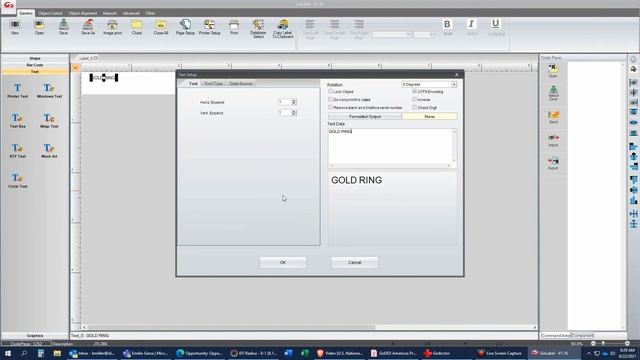
Task: Click the Import icon in the right panel
Action: [553, 140]
